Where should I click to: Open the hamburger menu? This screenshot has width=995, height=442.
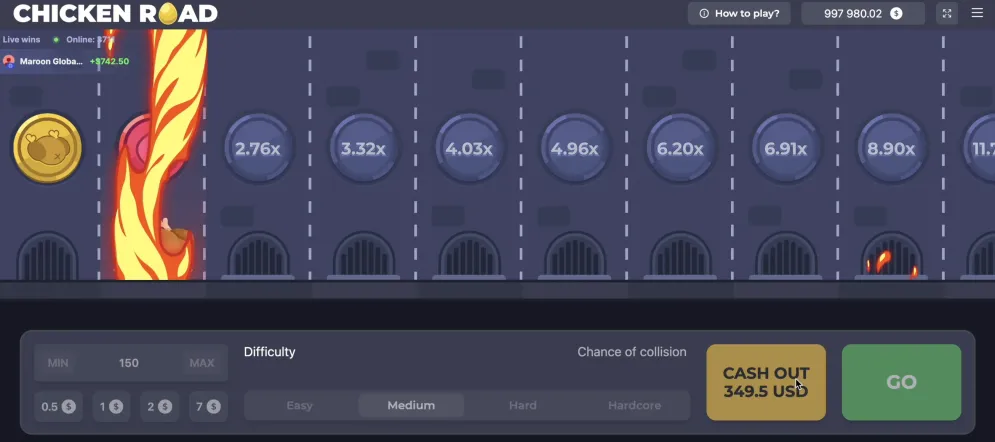click(x=977, y=13)
